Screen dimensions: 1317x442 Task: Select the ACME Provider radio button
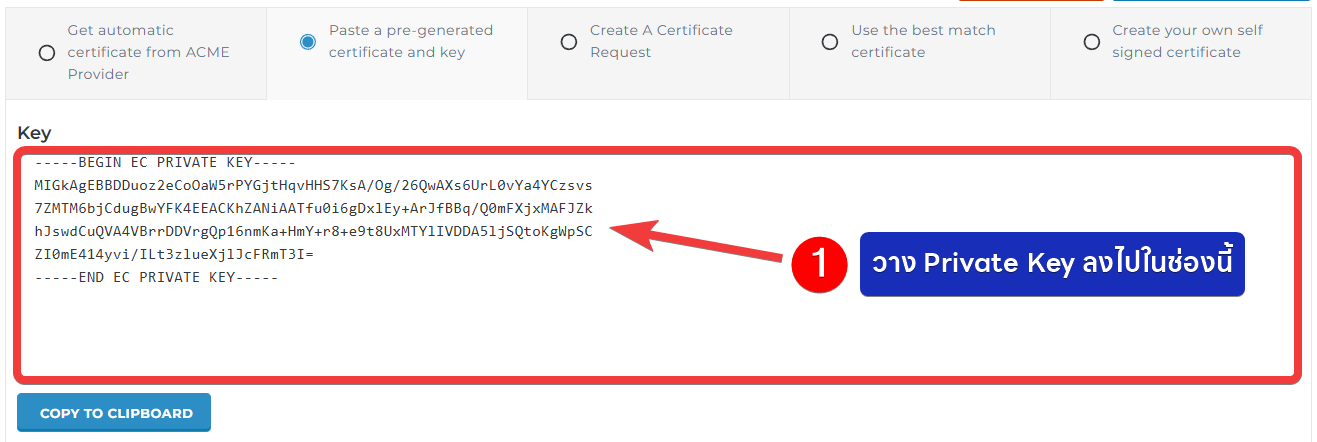[x=46, y=53]
